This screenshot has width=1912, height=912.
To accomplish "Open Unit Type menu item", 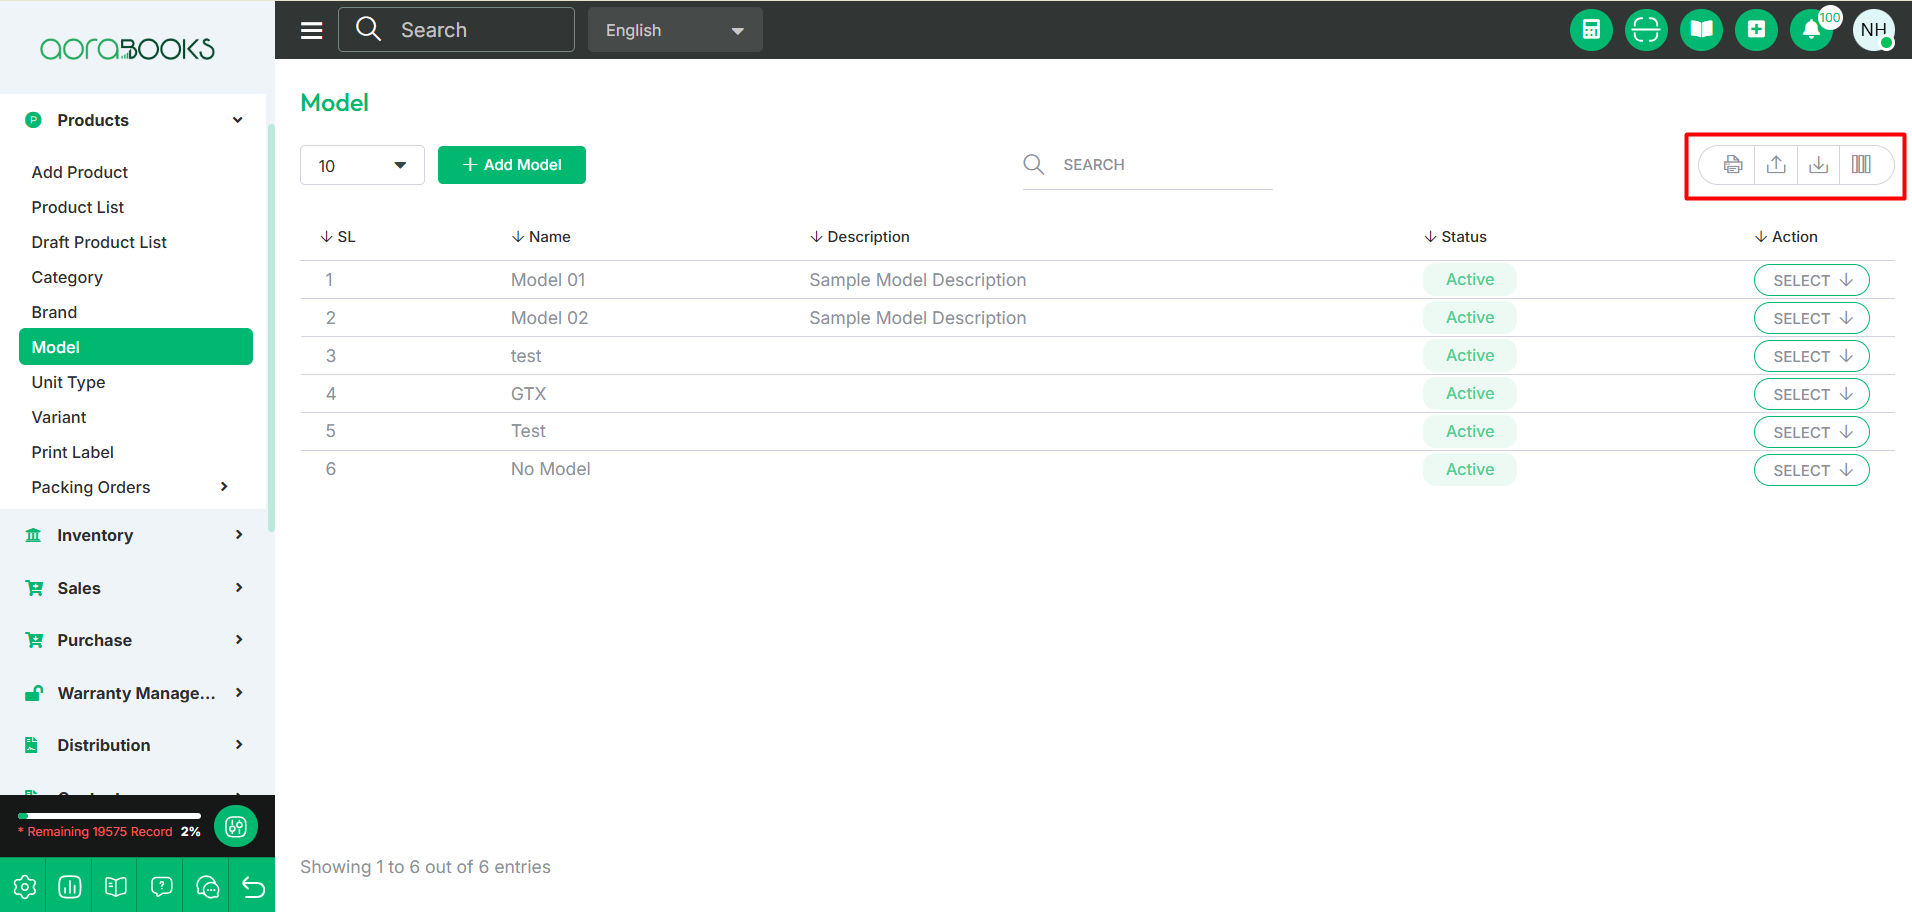I will click(68, 382).
